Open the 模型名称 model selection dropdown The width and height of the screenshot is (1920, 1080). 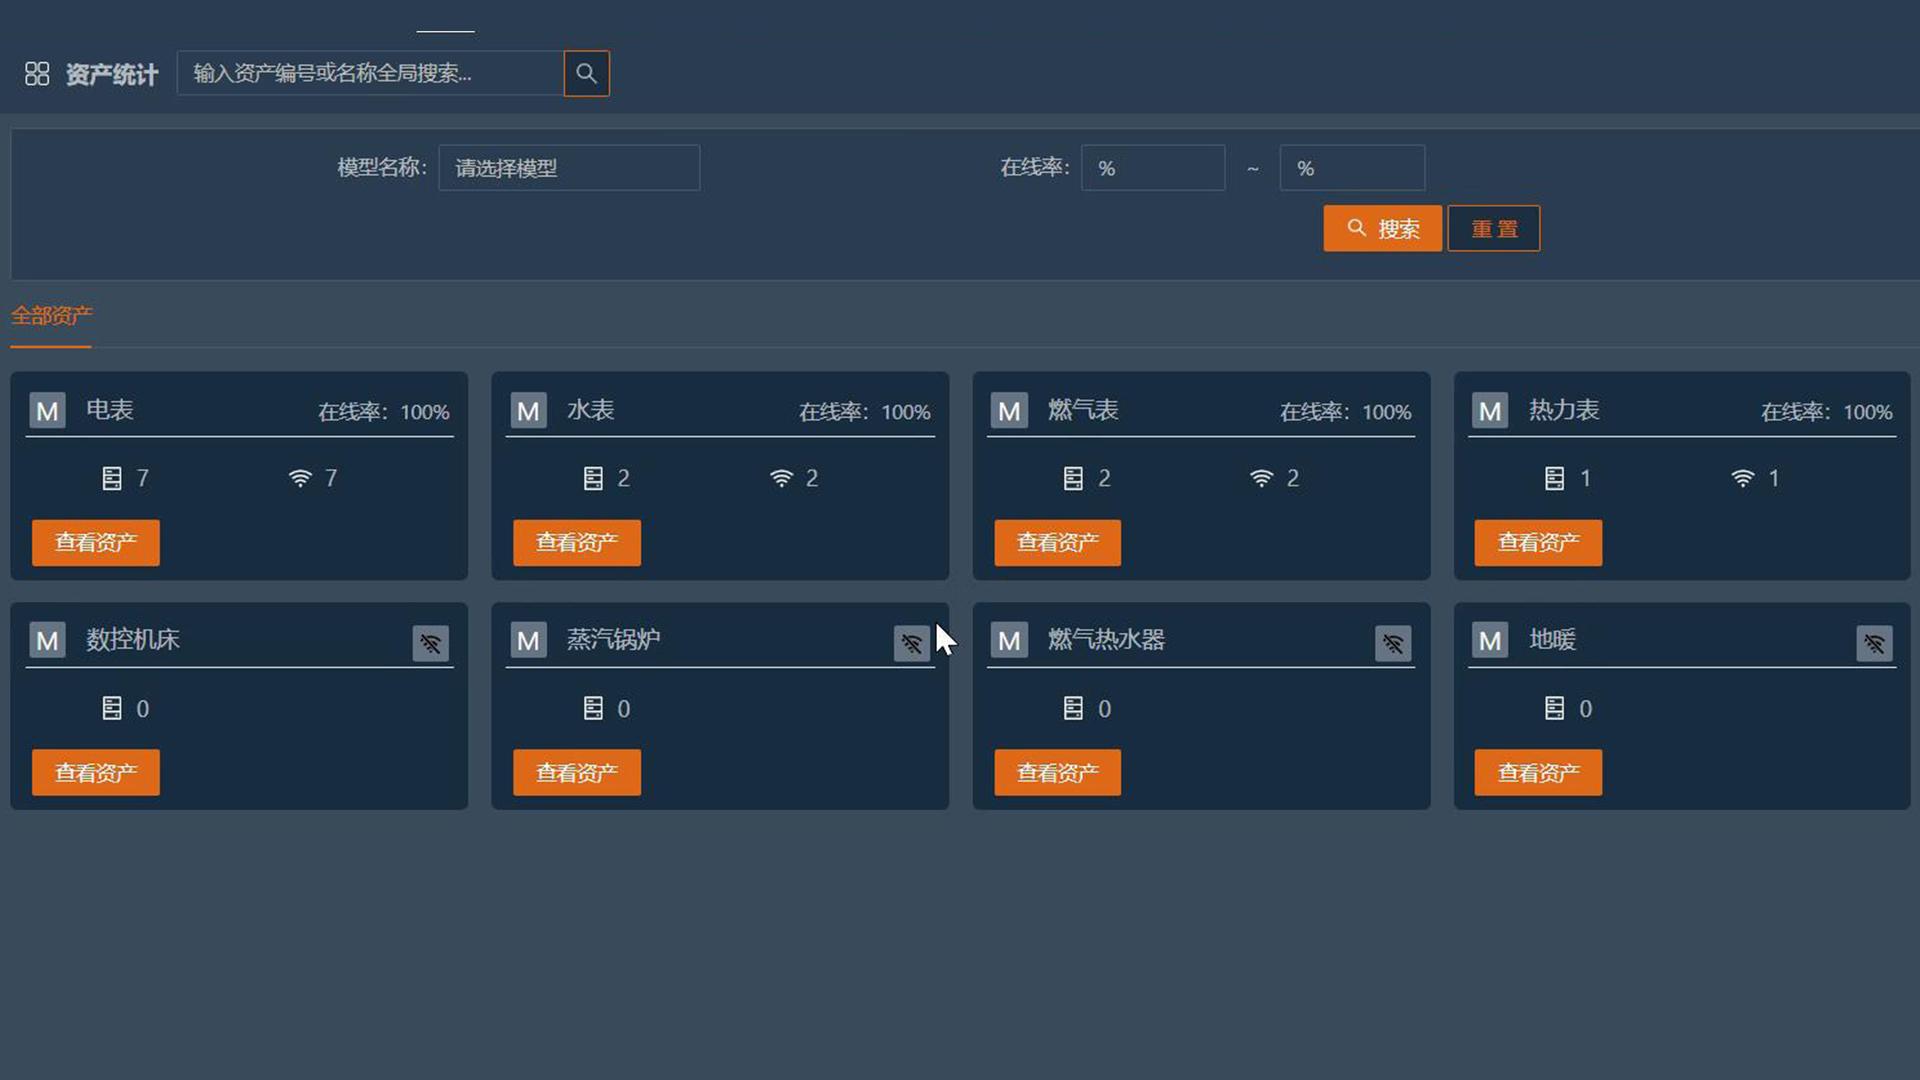(569, 168)
